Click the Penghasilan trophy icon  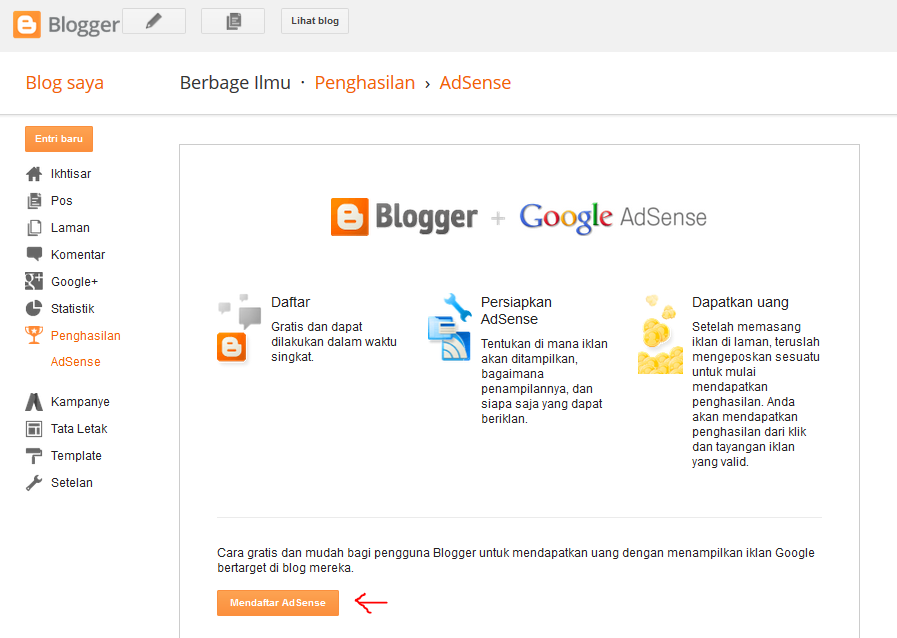34,335
